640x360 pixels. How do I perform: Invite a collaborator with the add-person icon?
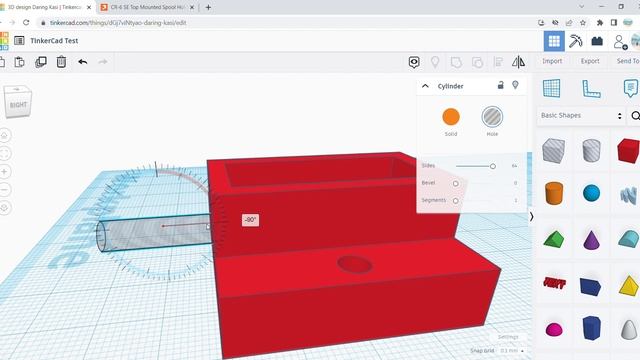620,41
